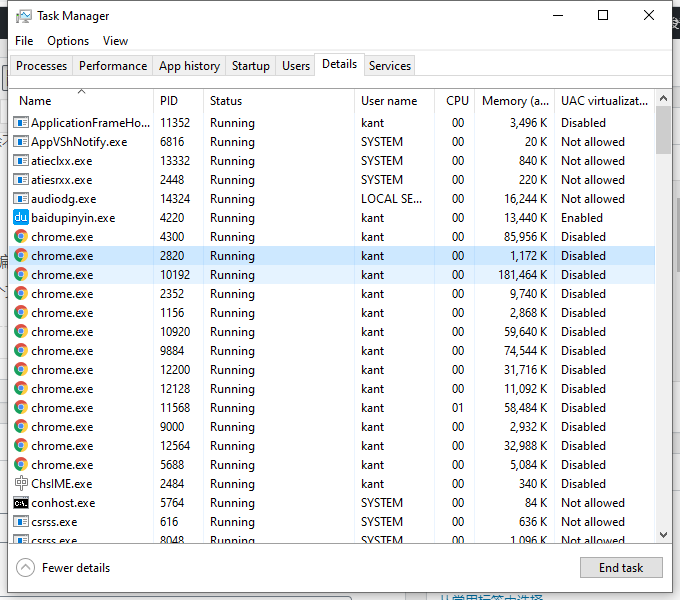Click memory value 181,464 K
The width and height of the screenshot is (680, 600).
[523, 275]
